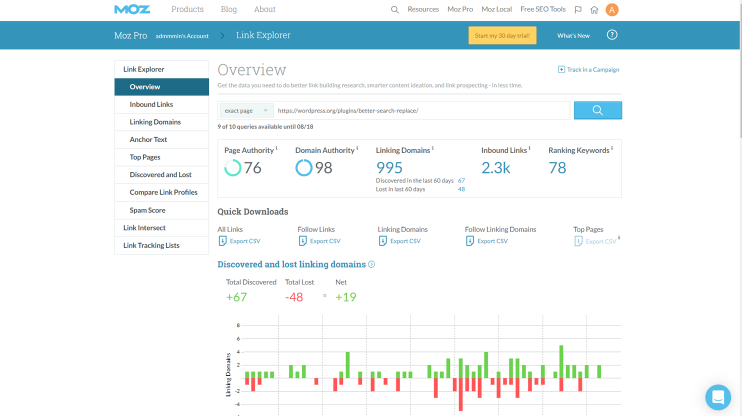Open the Blog menu item
Image resolution: width=742 pixels, height=416 pixels.
coord(229,9)
